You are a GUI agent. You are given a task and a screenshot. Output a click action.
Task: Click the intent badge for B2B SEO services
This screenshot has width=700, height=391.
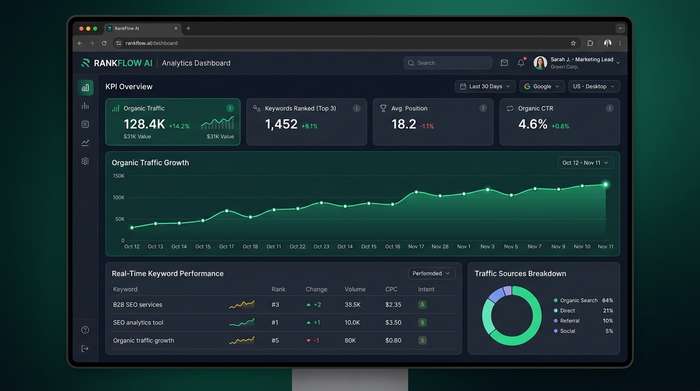coord(422,304)
